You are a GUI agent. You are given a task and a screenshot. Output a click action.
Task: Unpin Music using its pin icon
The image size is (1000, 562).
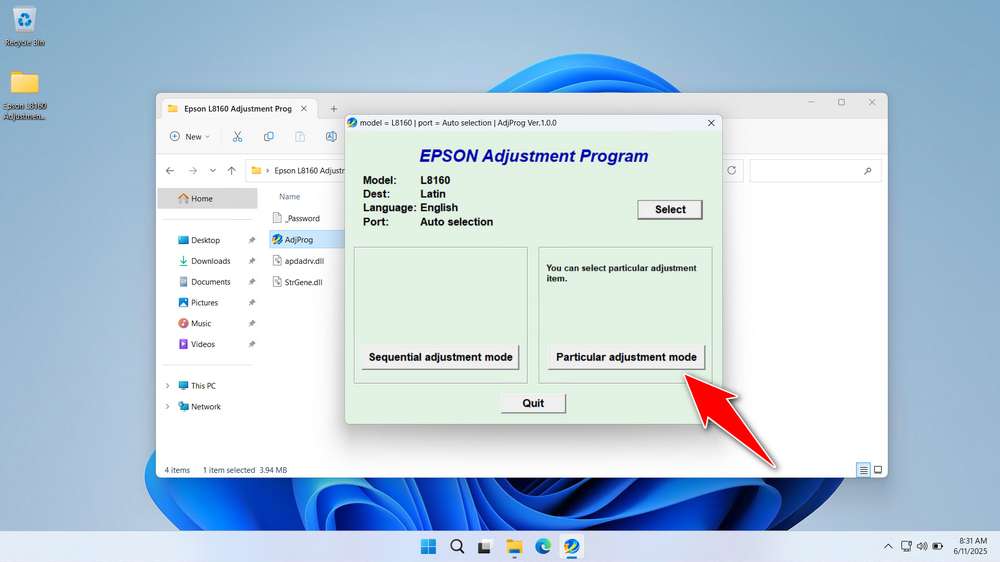click(x=252, y=323)
